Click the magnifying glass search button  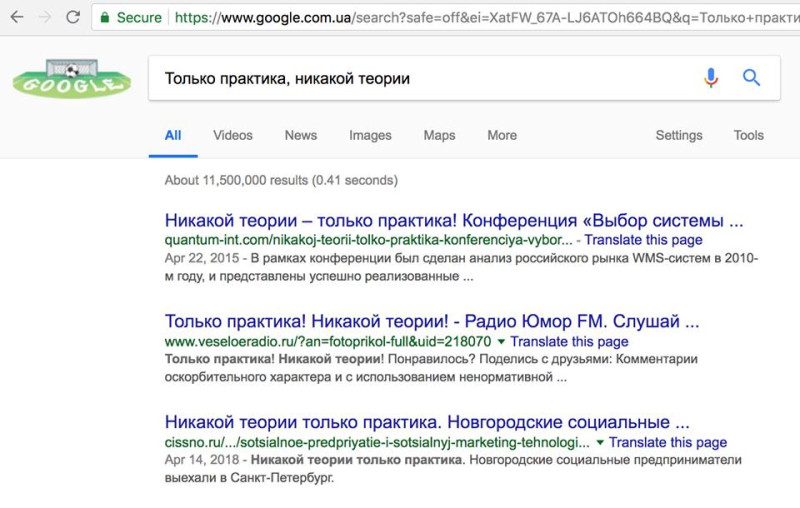[x=751, y=78]
